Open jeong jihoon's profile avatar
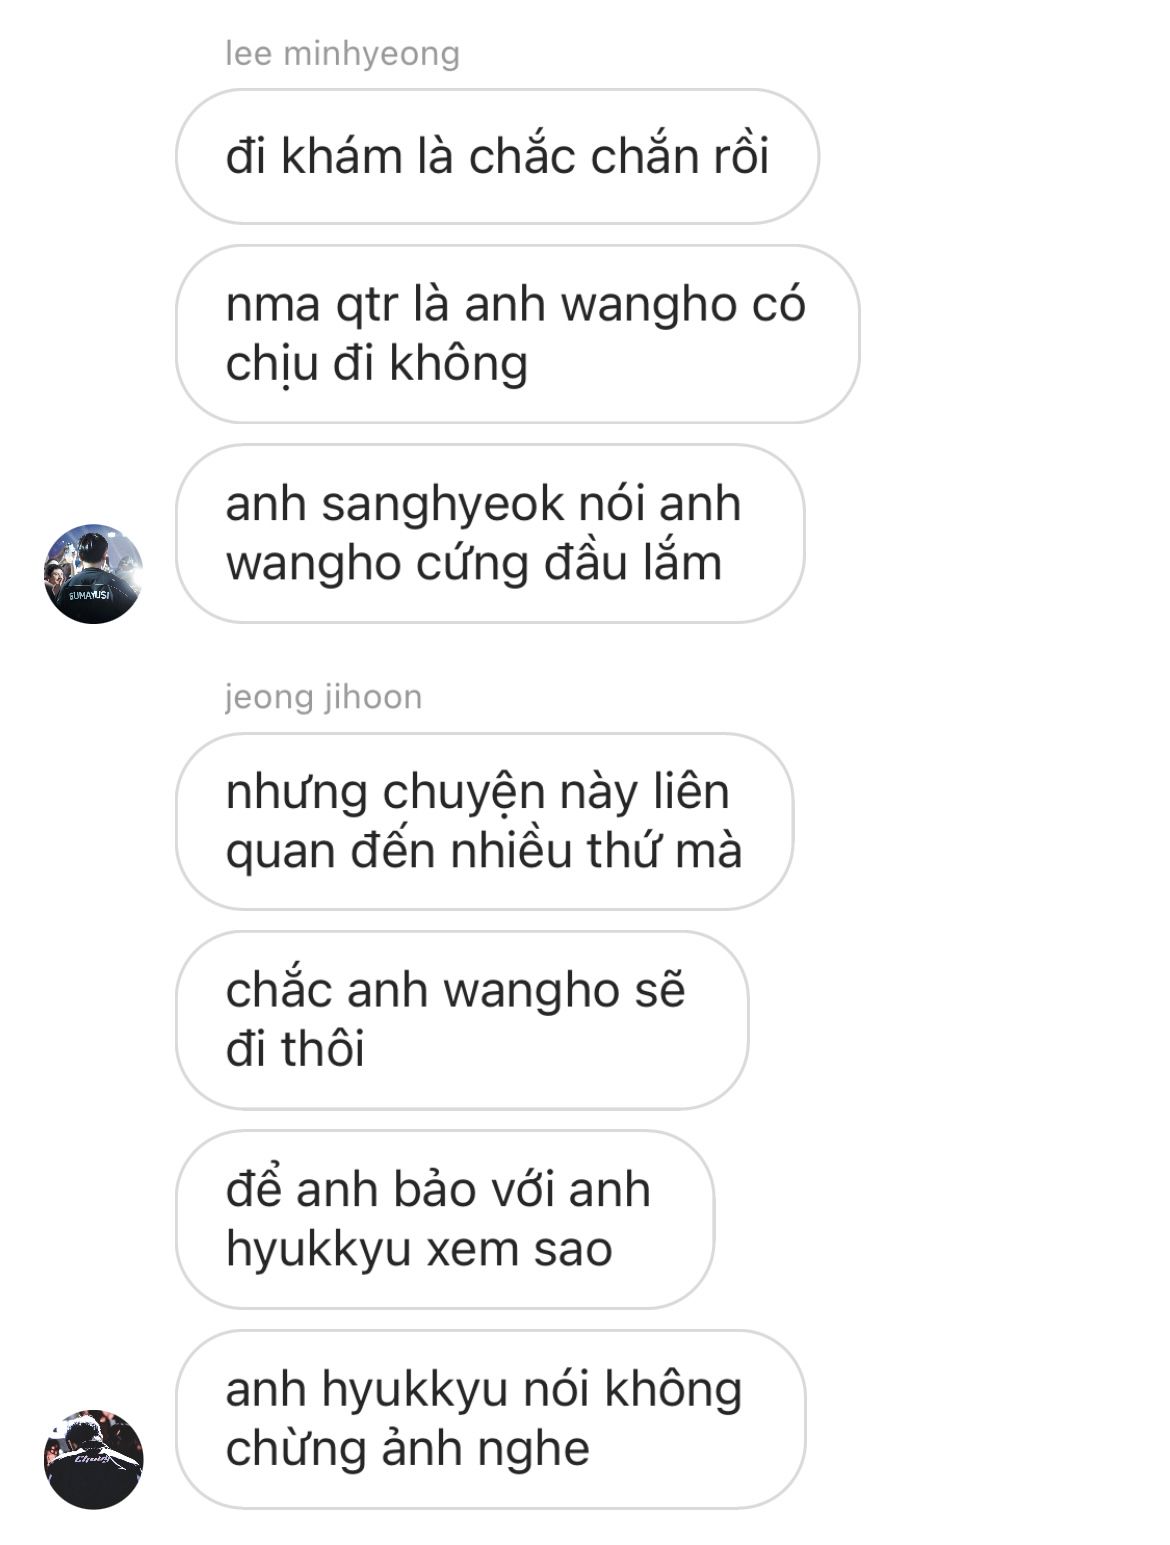 (93, 1459)
